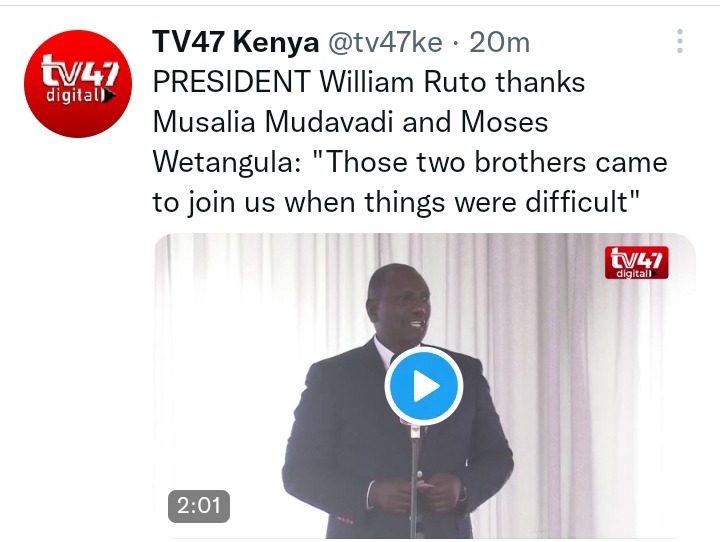
Task: Click the quote "Those two brothers came"
Action: click(490, 162)
